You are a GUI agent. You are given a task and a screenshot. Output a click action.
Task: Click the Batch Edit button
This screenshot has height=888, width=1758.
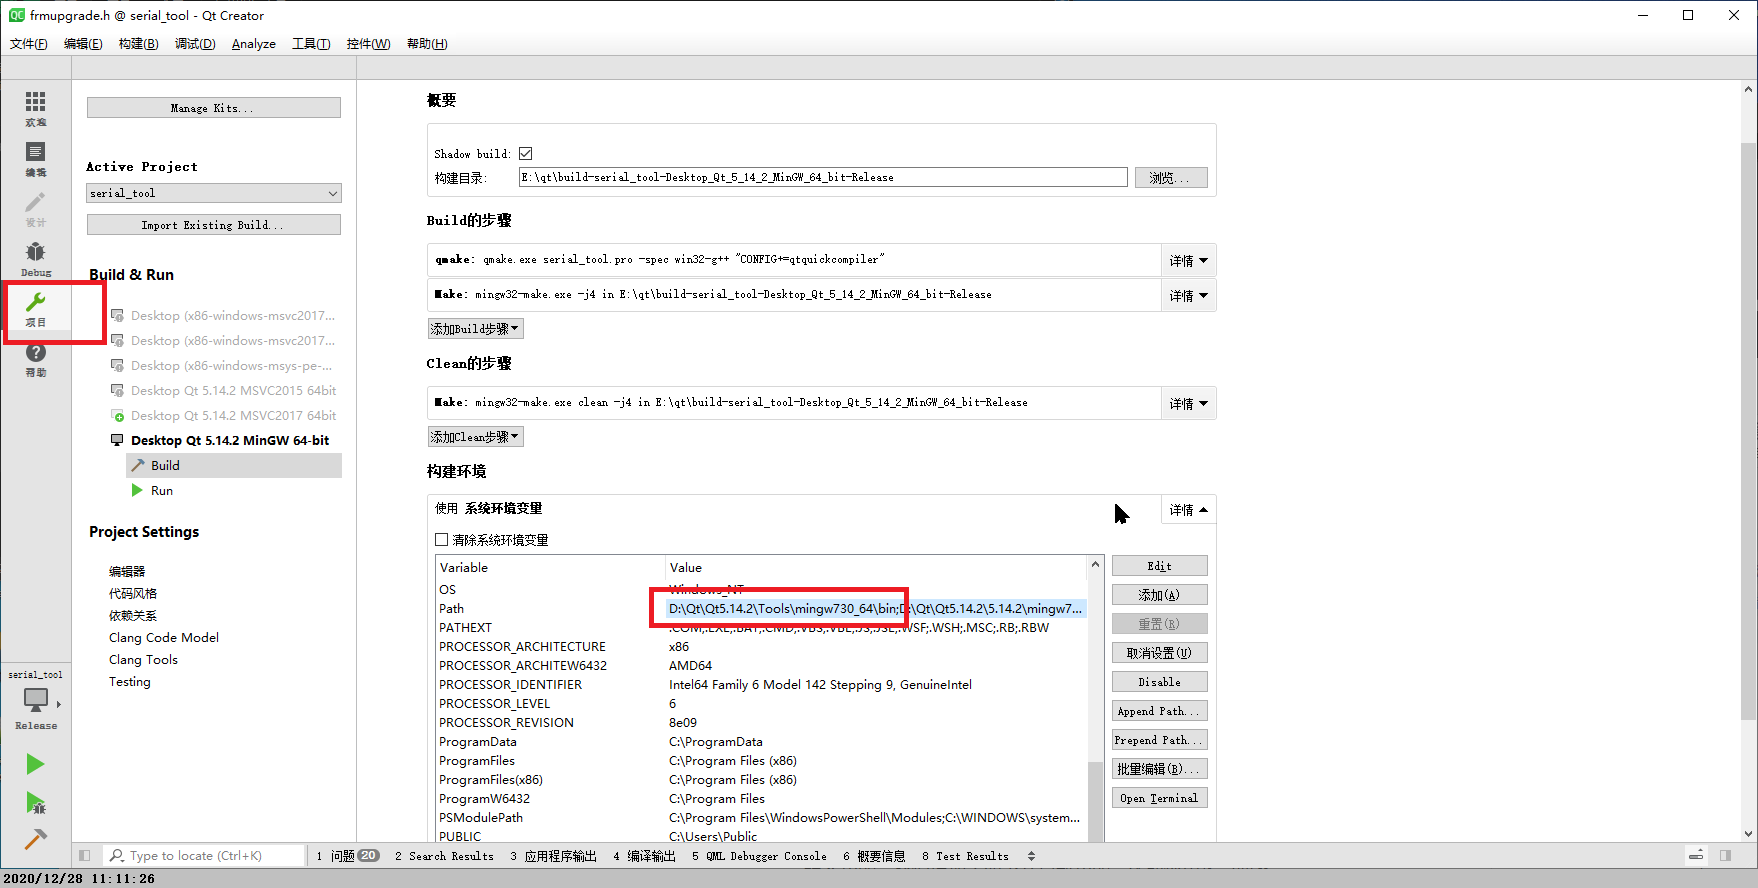[x=1160, y=768]
